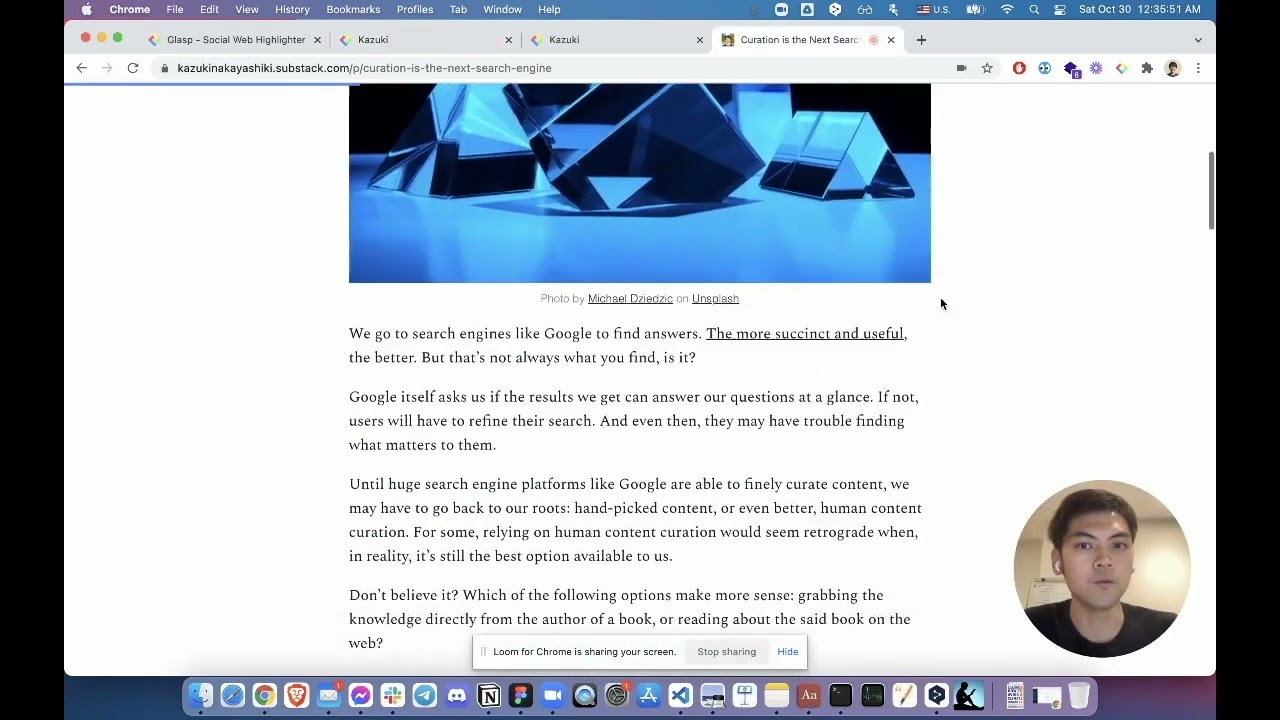This screenshot has height=720, width=1280.
Task: Open the Michael Dziedzic photo credit link
Action: pyautogui.click(x=630, y=298)
